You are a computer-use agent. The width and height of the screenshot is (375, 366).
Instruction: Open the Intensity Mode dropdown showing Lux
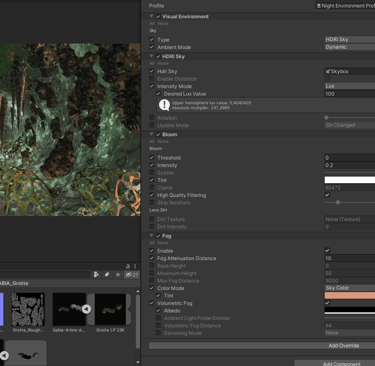coord(350,86)
